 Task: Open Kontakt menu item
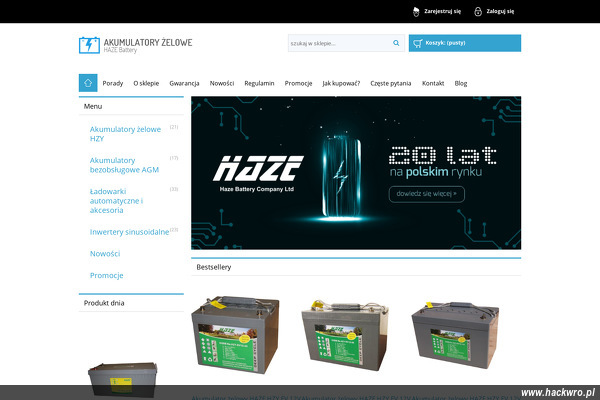pos(433,83)
